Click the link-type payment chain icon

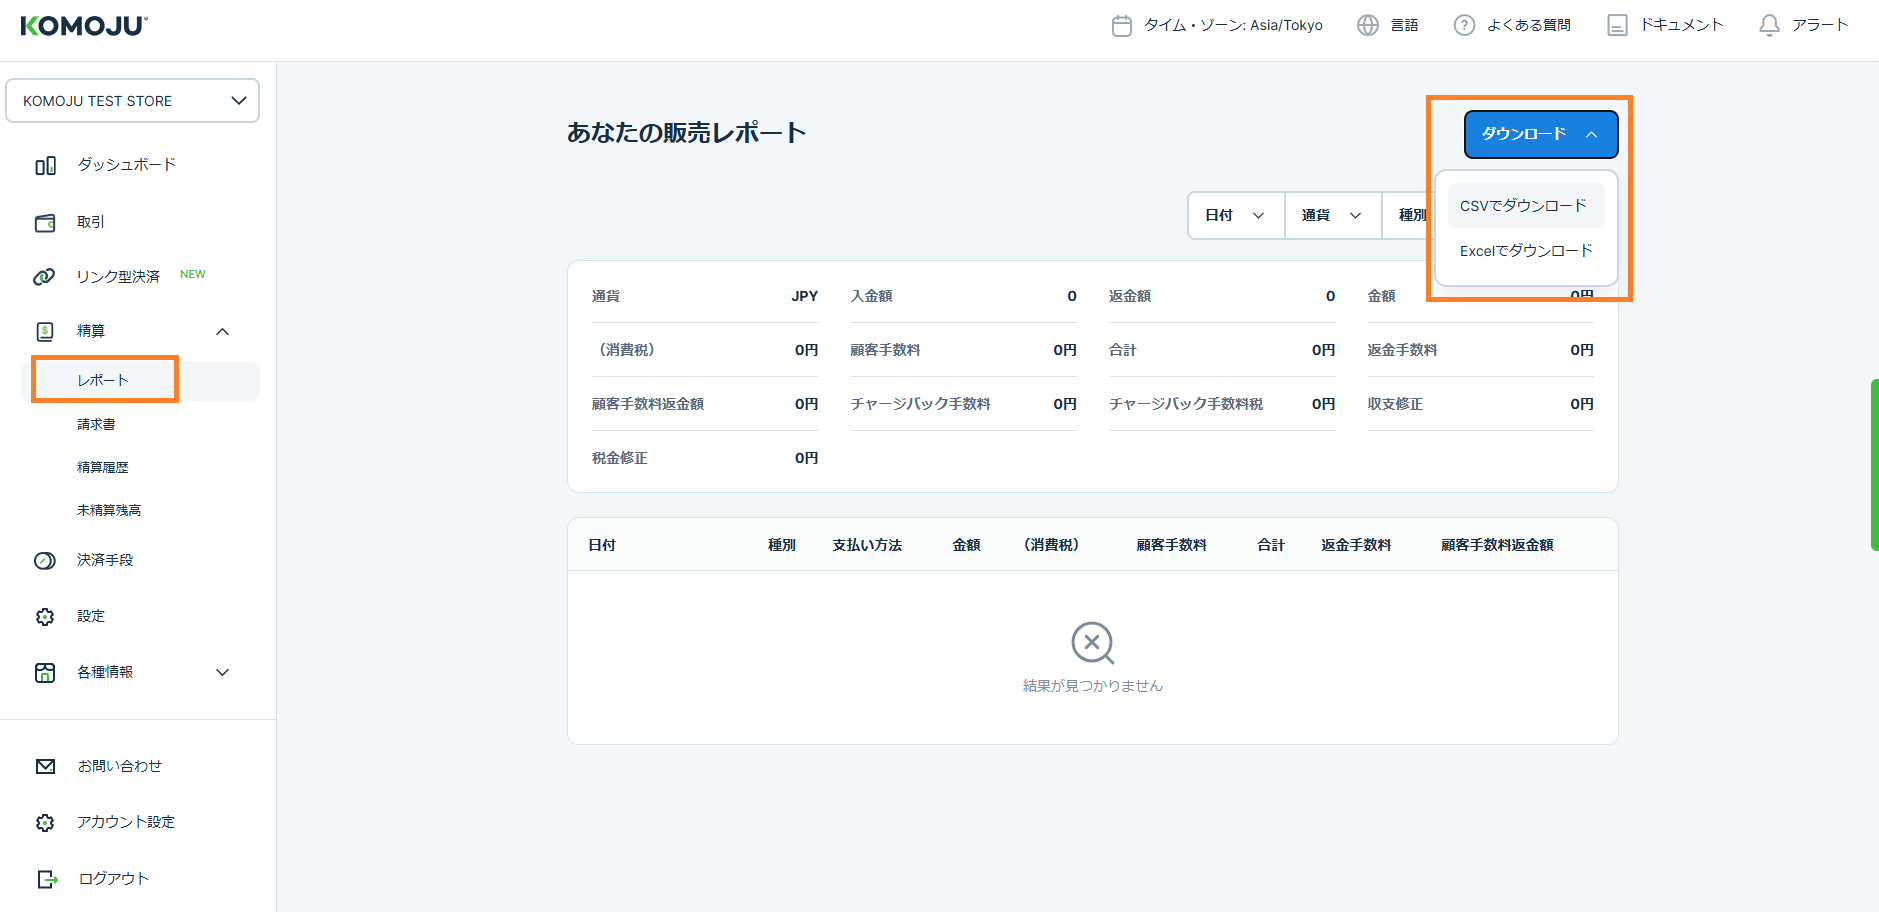(x=44, y=277)
